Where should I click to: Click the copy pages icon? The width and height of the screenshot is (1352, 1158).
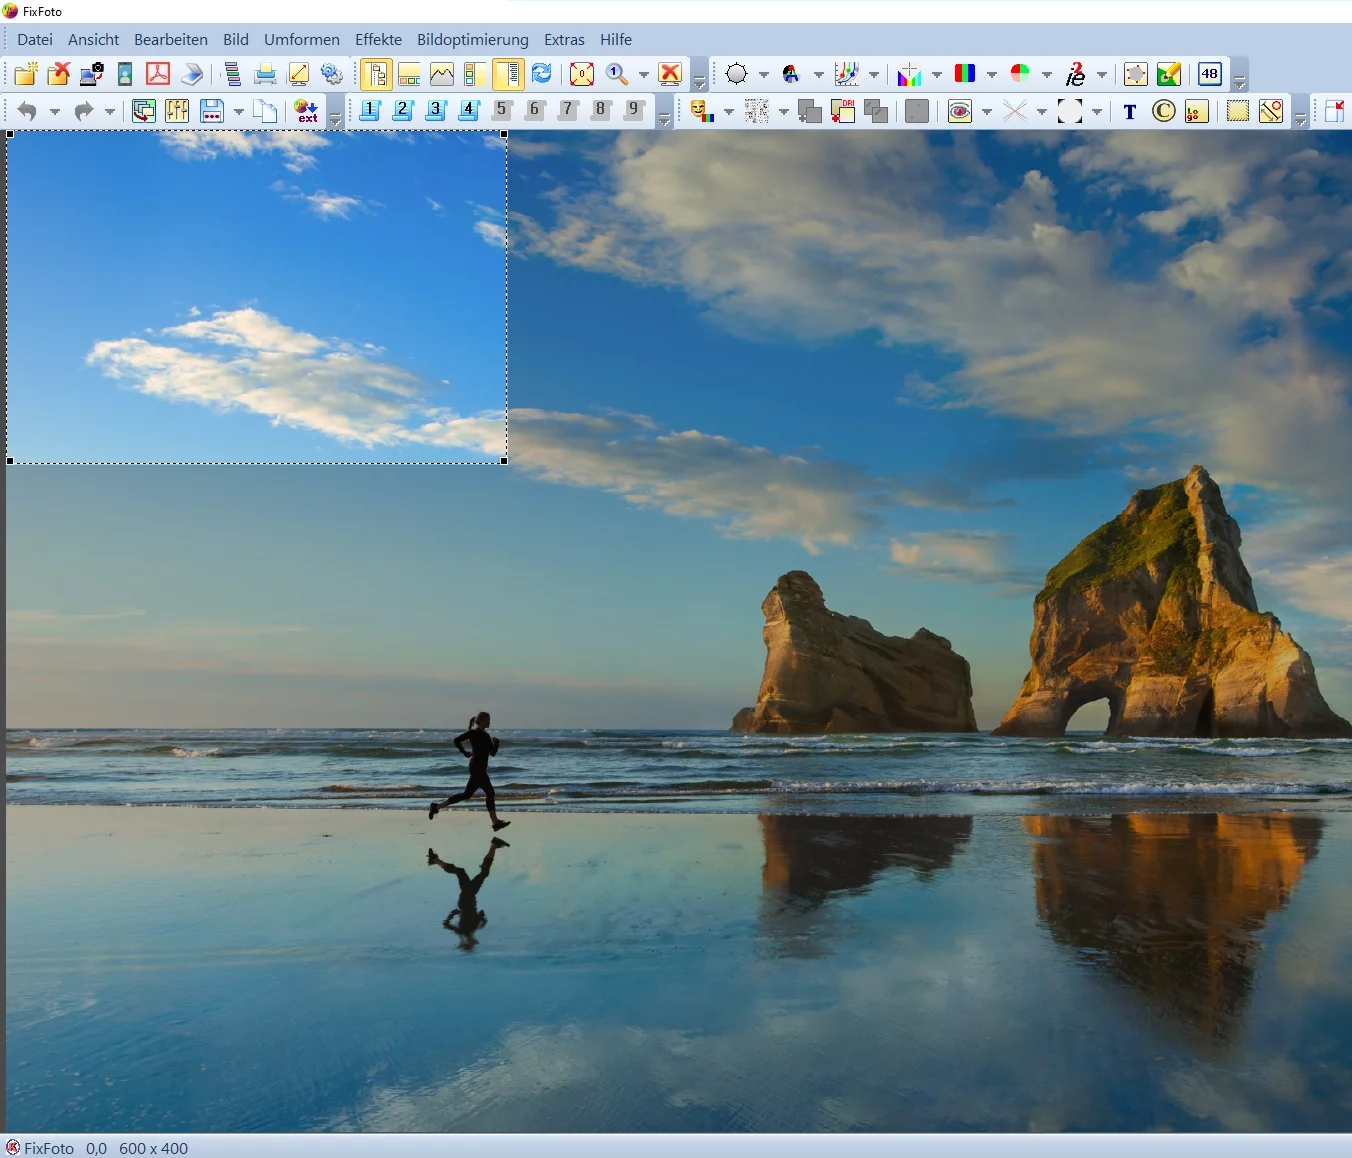coord(265,111)
